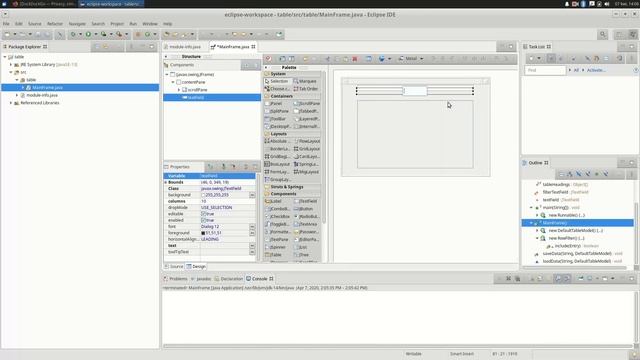640x360 pixels.
Task: Click the Search magnifier icon at top right
Action: pyautogui.click(x=602, y=34)
